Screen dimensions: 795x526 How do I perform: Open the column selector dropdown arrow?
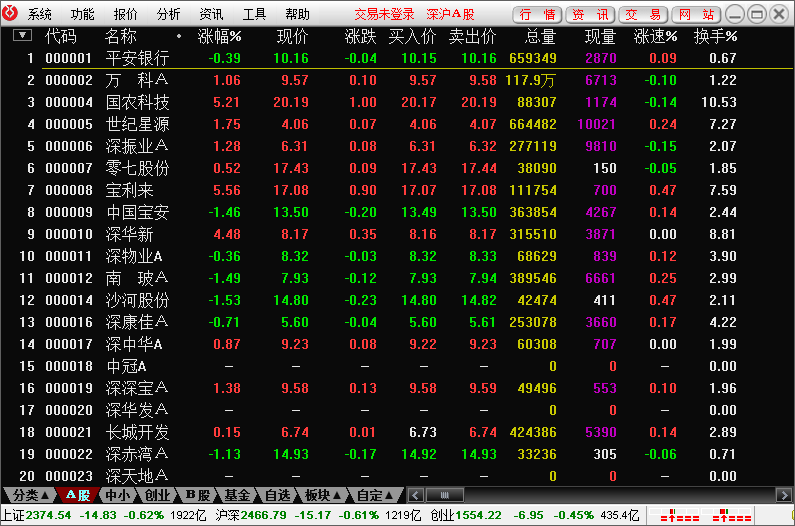pos(22,36)
